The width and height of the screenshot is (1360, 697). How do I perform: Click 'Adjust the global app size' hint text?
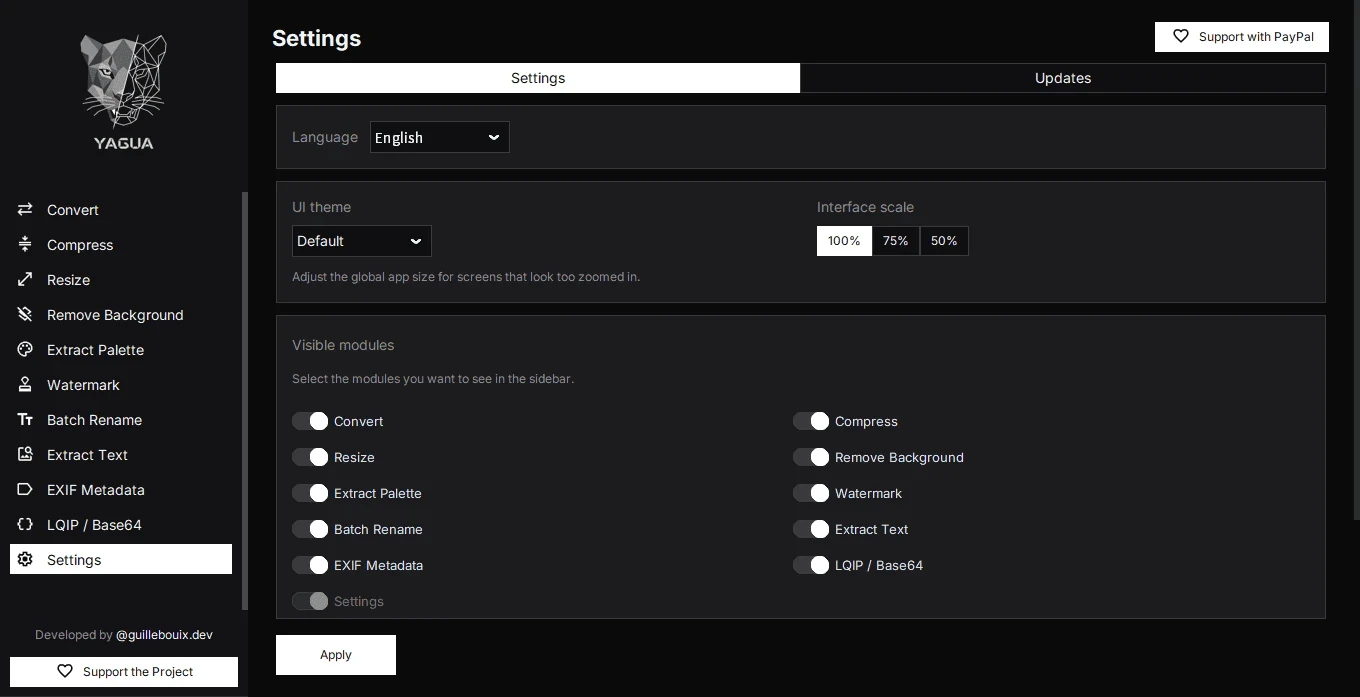466,277
